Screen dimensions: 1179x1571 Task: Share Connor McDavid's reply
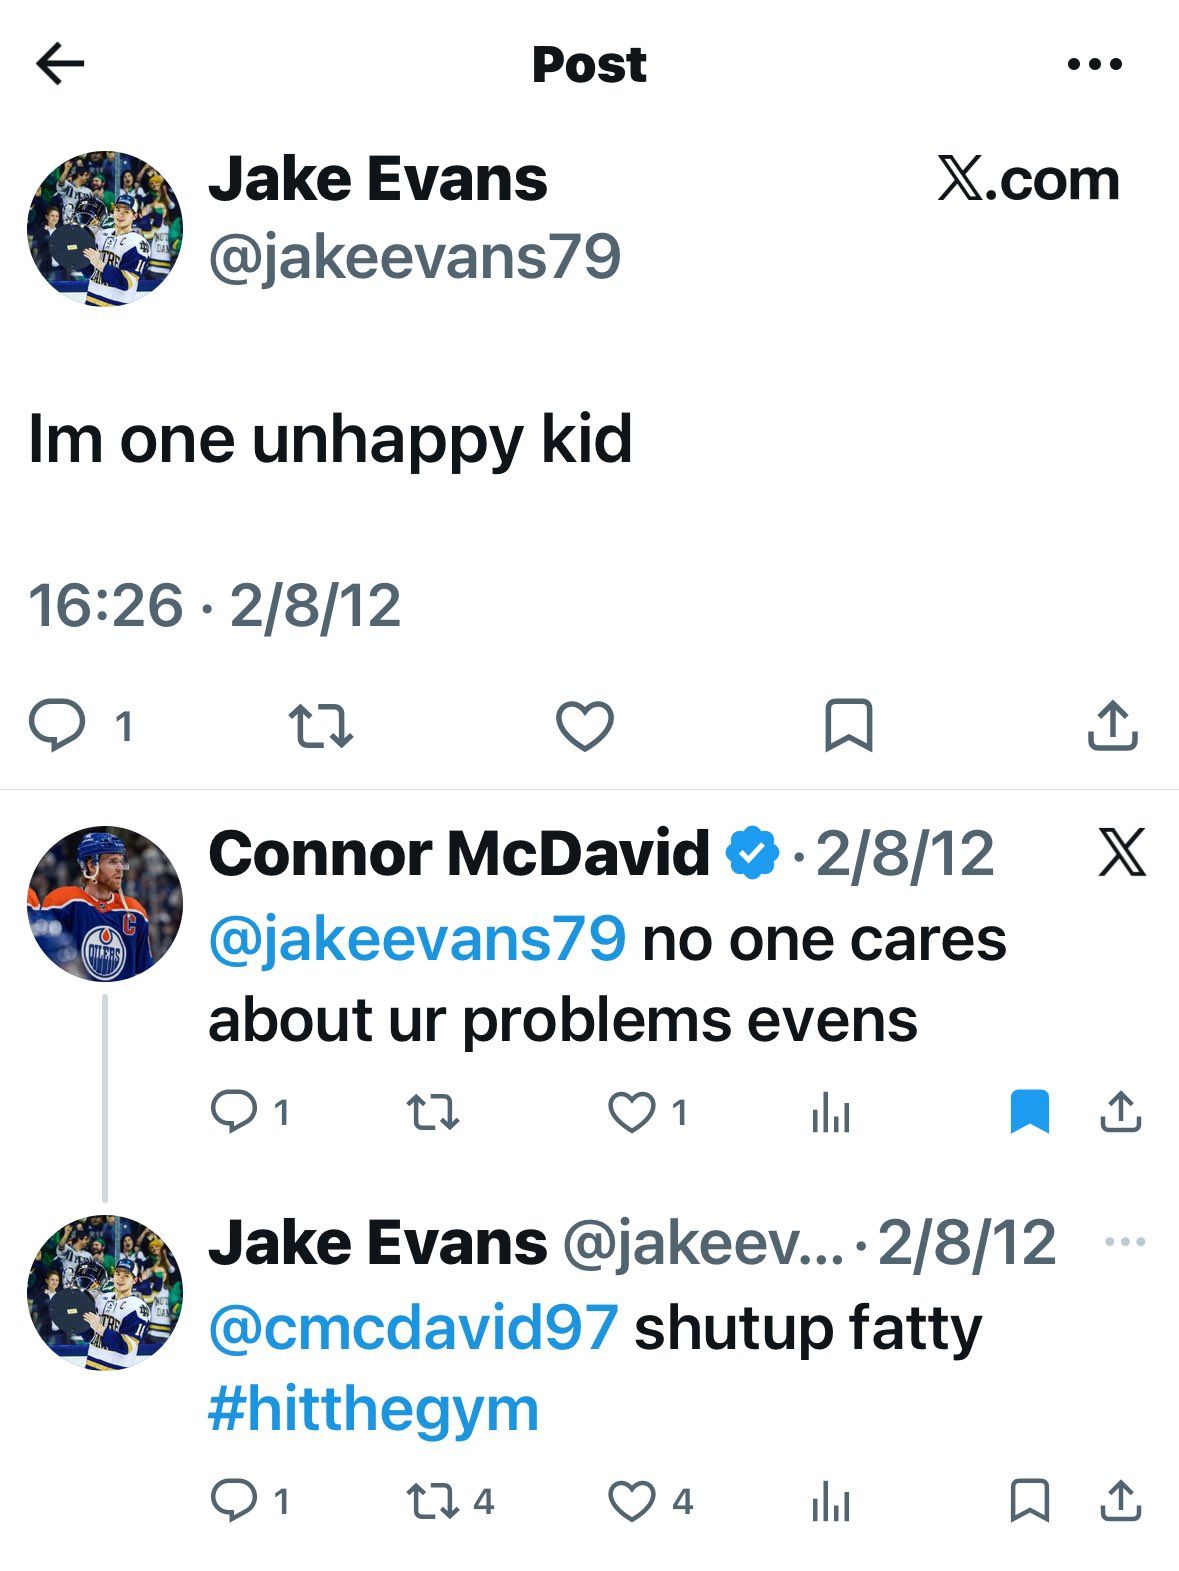click(1120, 1112)
